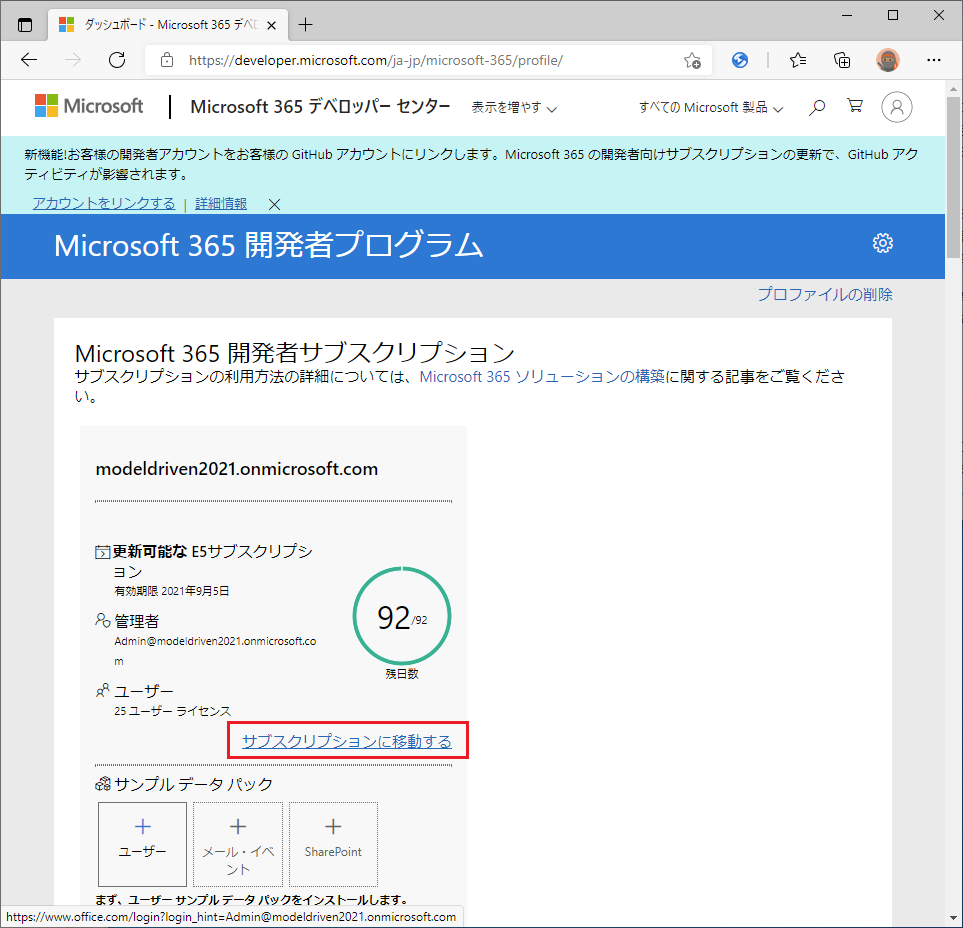Select the ダッシュボード tab
The image size is (963, 928).
[166, 25]
